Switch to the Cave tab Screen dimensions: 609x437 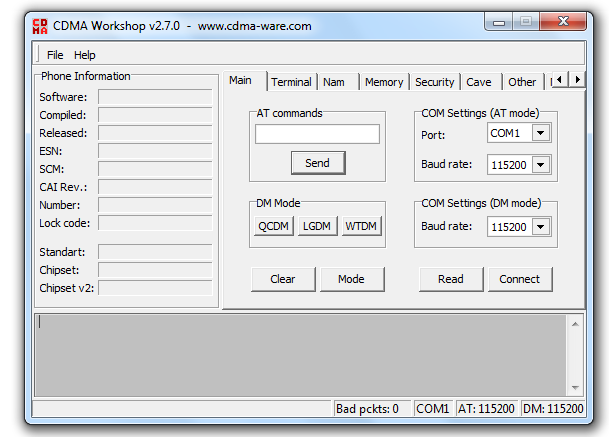481,82
